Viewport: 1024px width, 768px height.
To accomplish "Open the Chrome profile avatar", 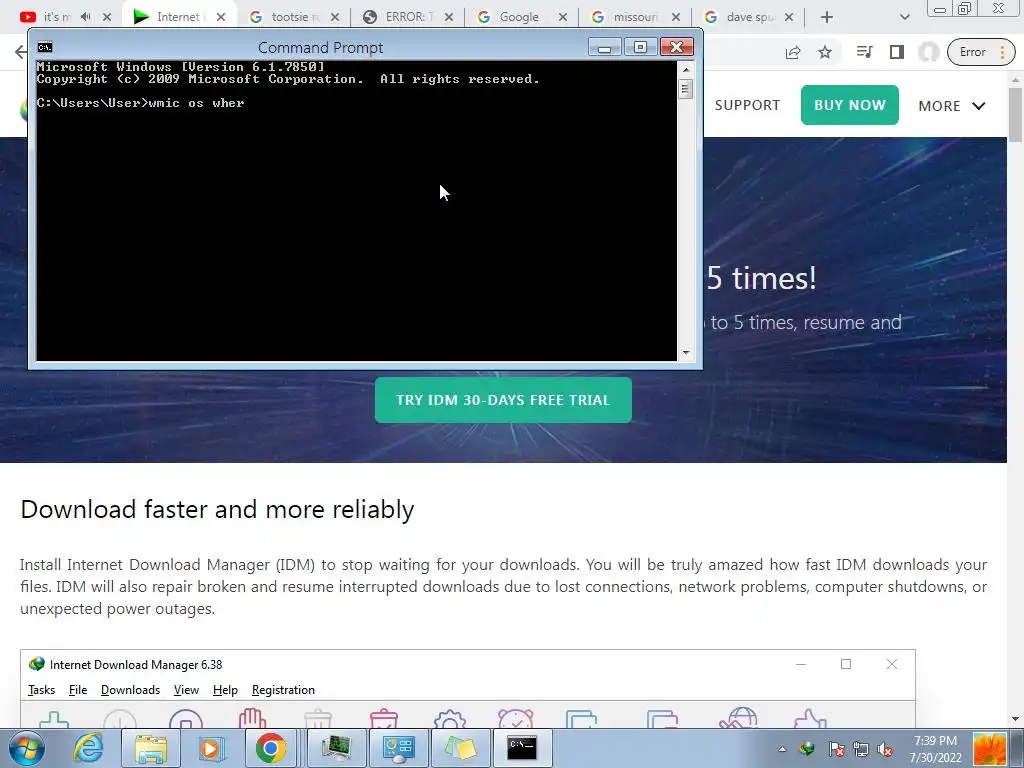I will pyautogui.click(x=928, y=52).
